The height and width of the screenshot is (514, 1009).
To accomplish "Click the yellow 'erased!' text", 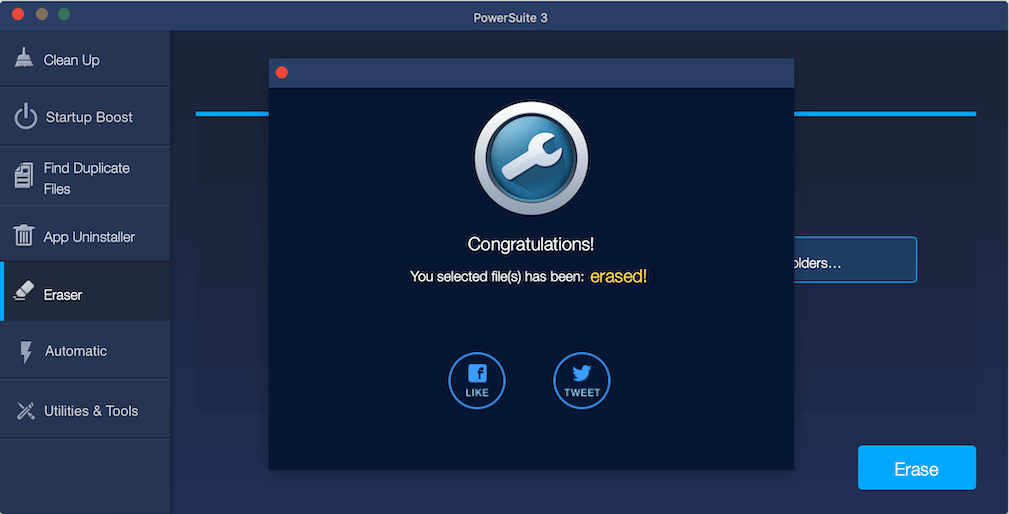I will click(x=618, y=277).
